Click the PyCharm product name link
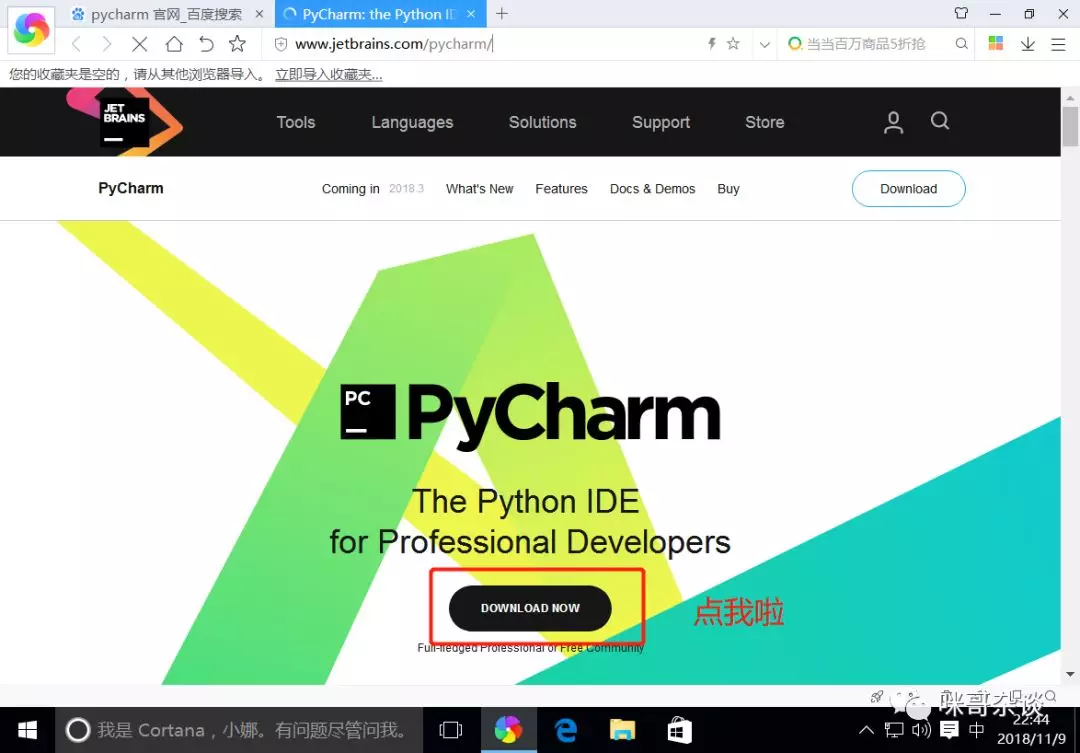The width and height of the screenshot is (1080, 753). 131,188
